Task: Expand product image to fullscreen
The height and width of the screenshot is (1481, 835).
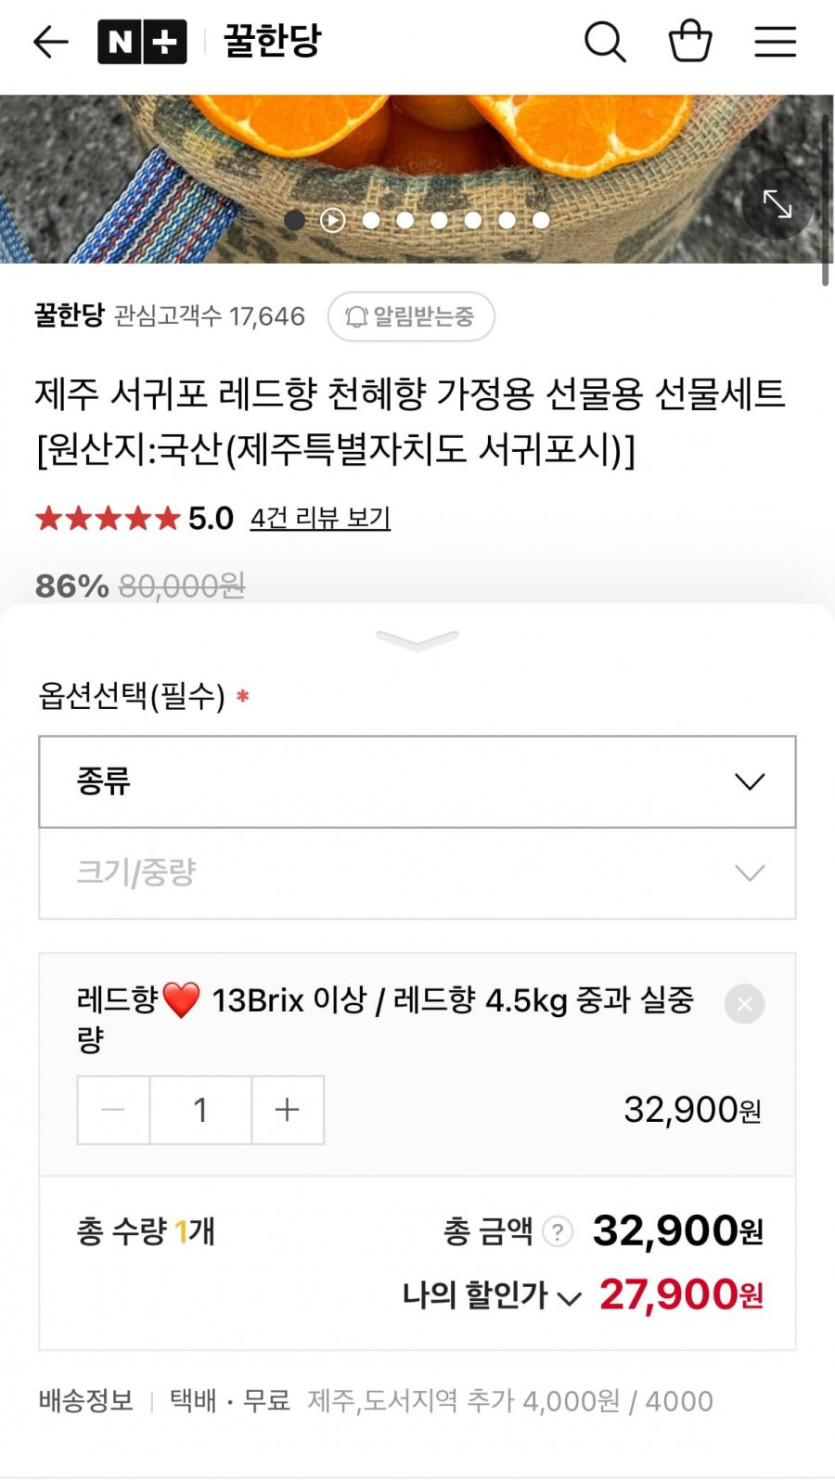Action: pyautogui.click(x=777, y=204)
